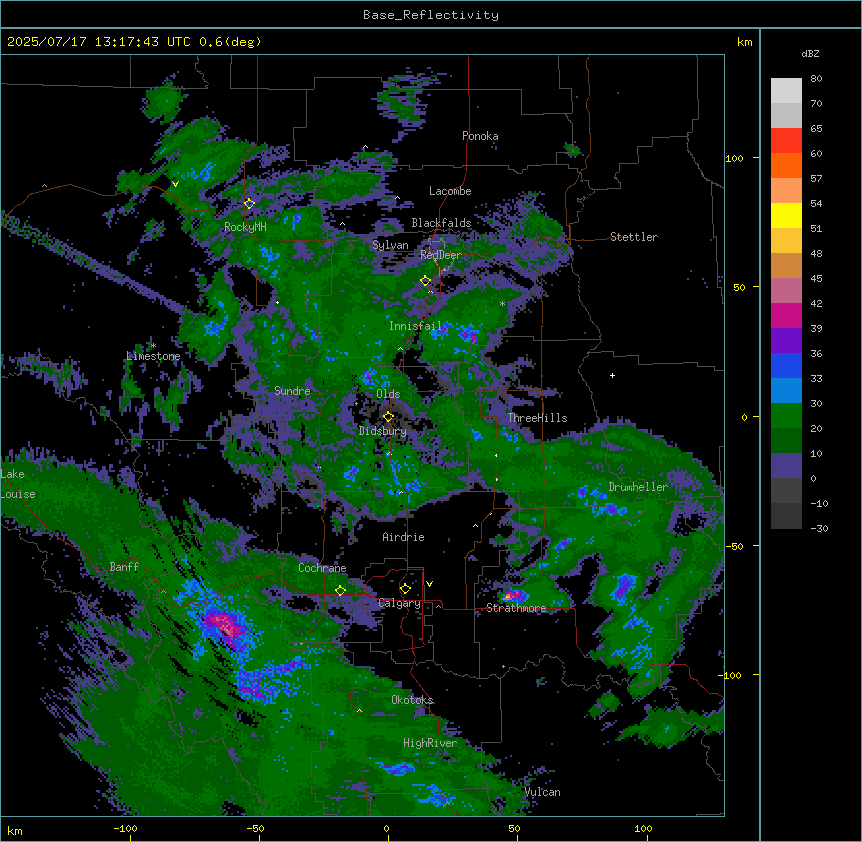Click the dBZ legend heading
862x842 pixels.
pos(810,54)
